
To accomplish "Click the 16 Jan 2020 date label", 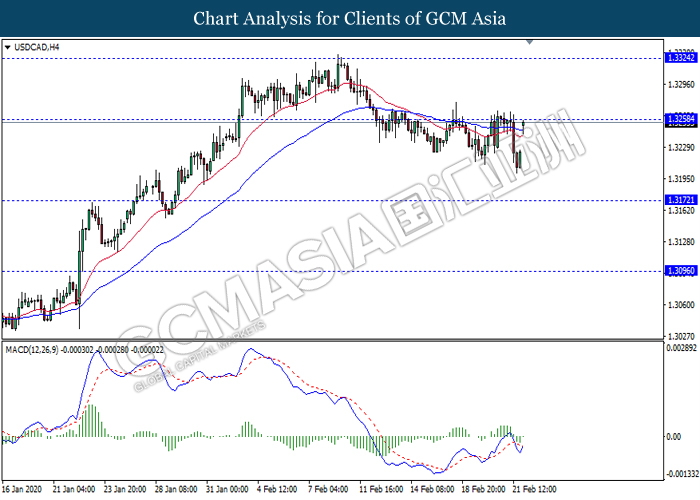I will (22, 489).
